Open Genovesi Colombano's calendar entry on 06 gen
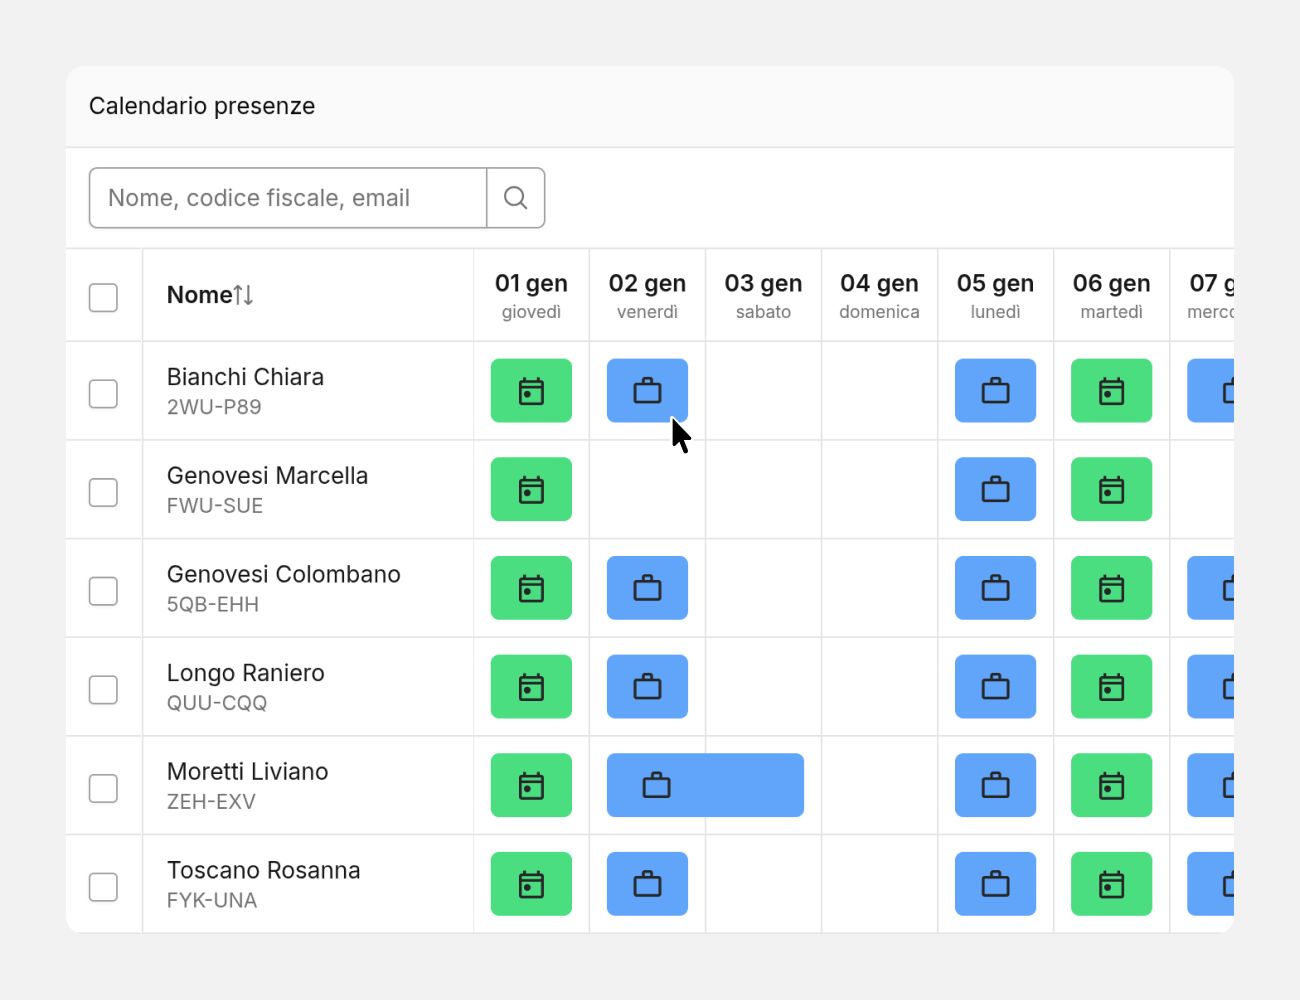1300x1000 pixels. pyautogui.click(x=1111, y=588)
